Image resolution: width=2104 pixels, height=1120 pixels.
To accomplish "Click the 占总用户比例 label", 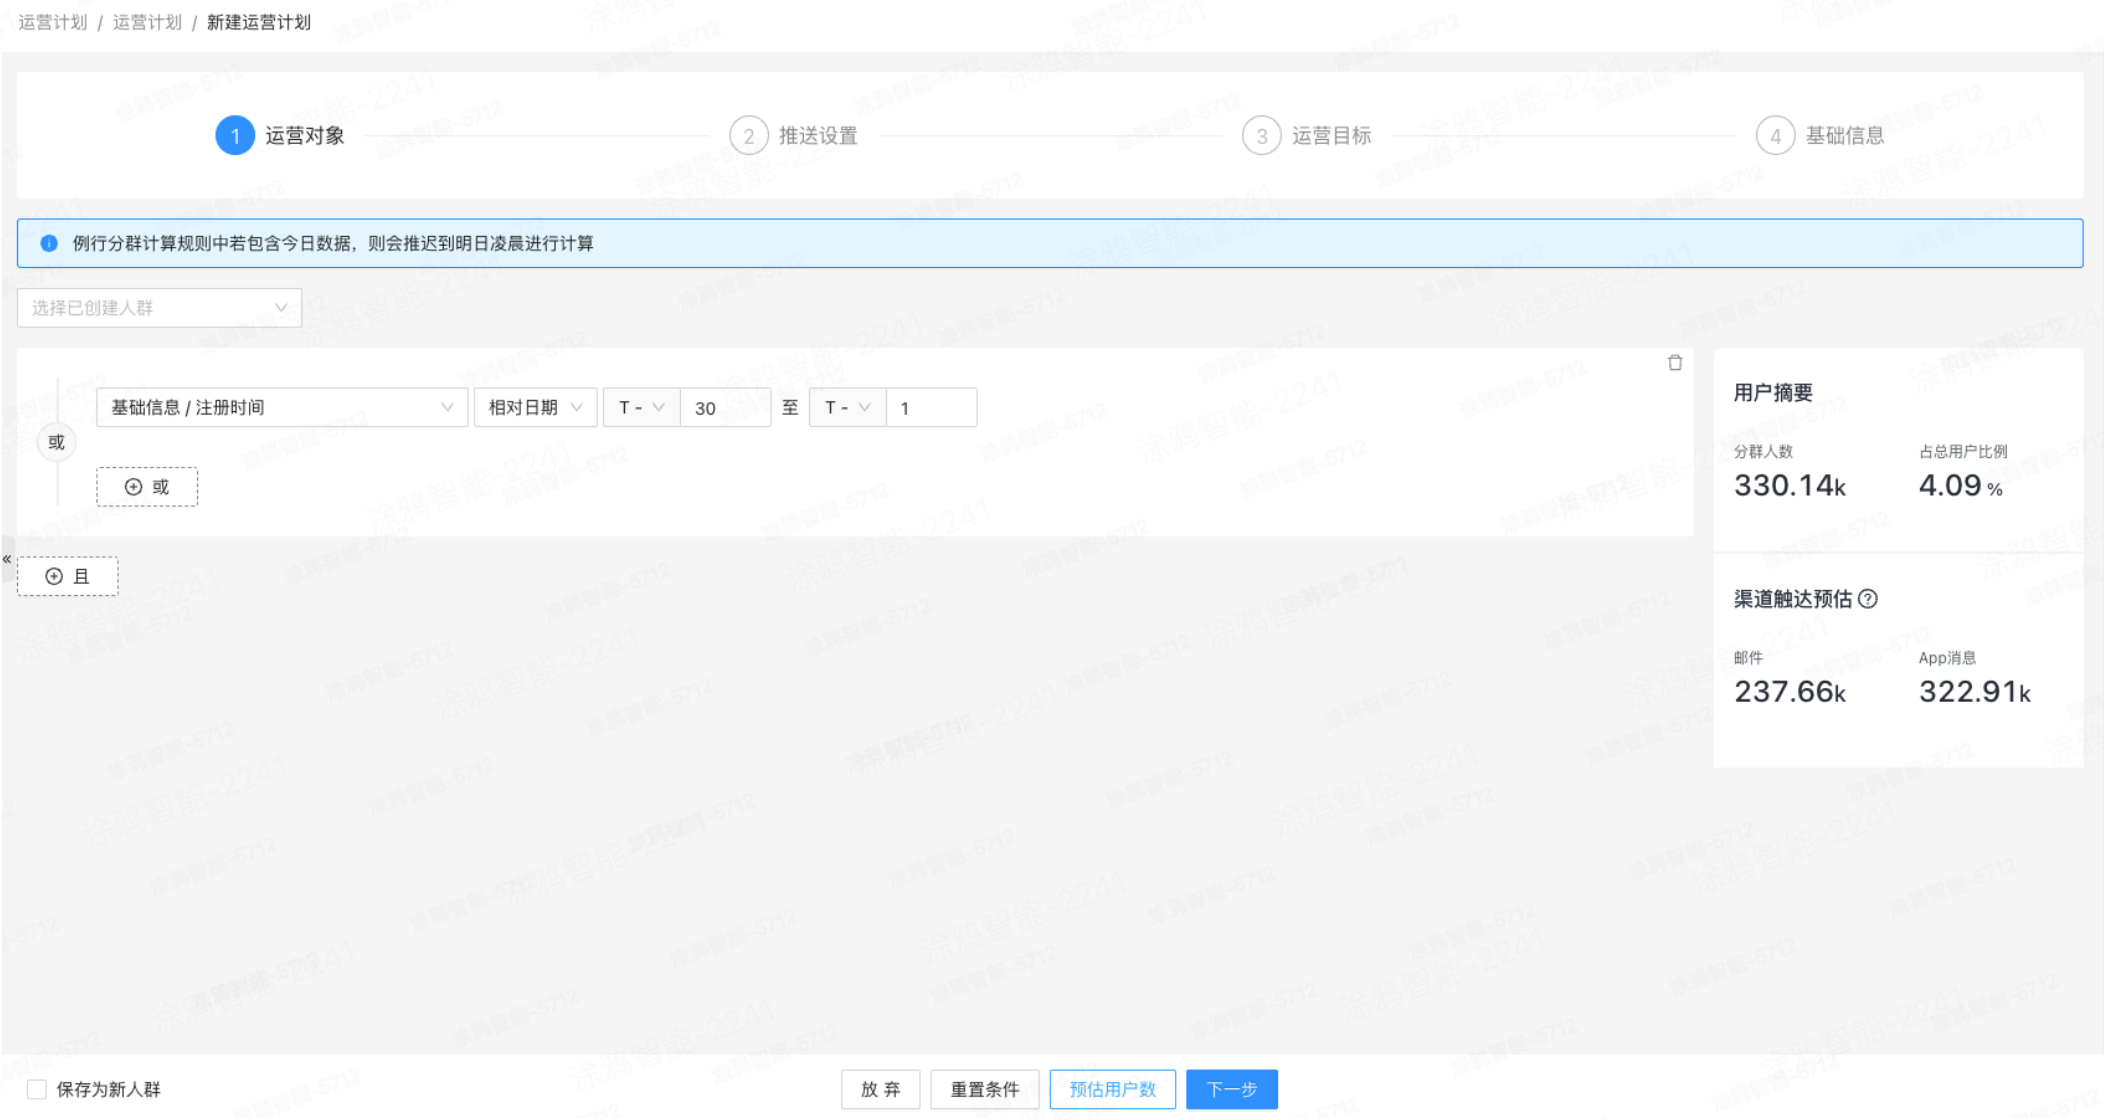I will coord(1963,451).
